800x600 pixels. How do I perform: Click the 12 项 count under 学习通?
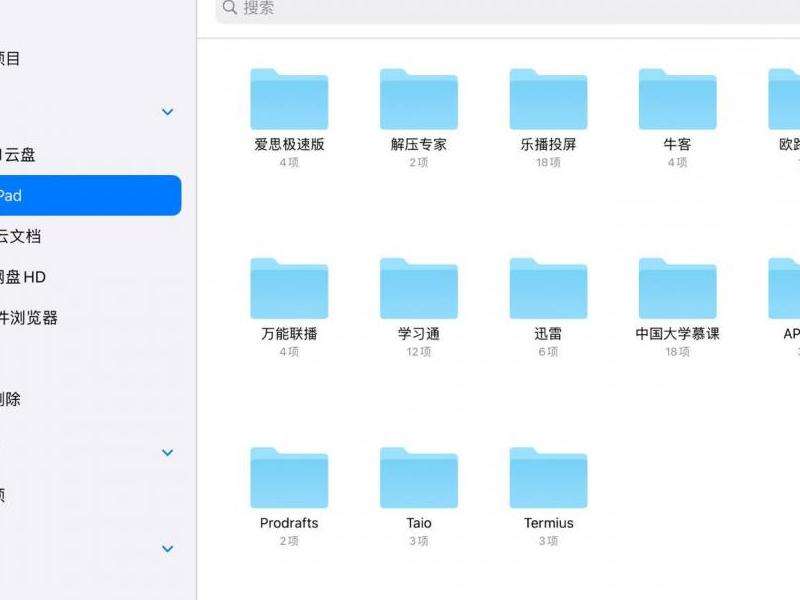point(419,352)
